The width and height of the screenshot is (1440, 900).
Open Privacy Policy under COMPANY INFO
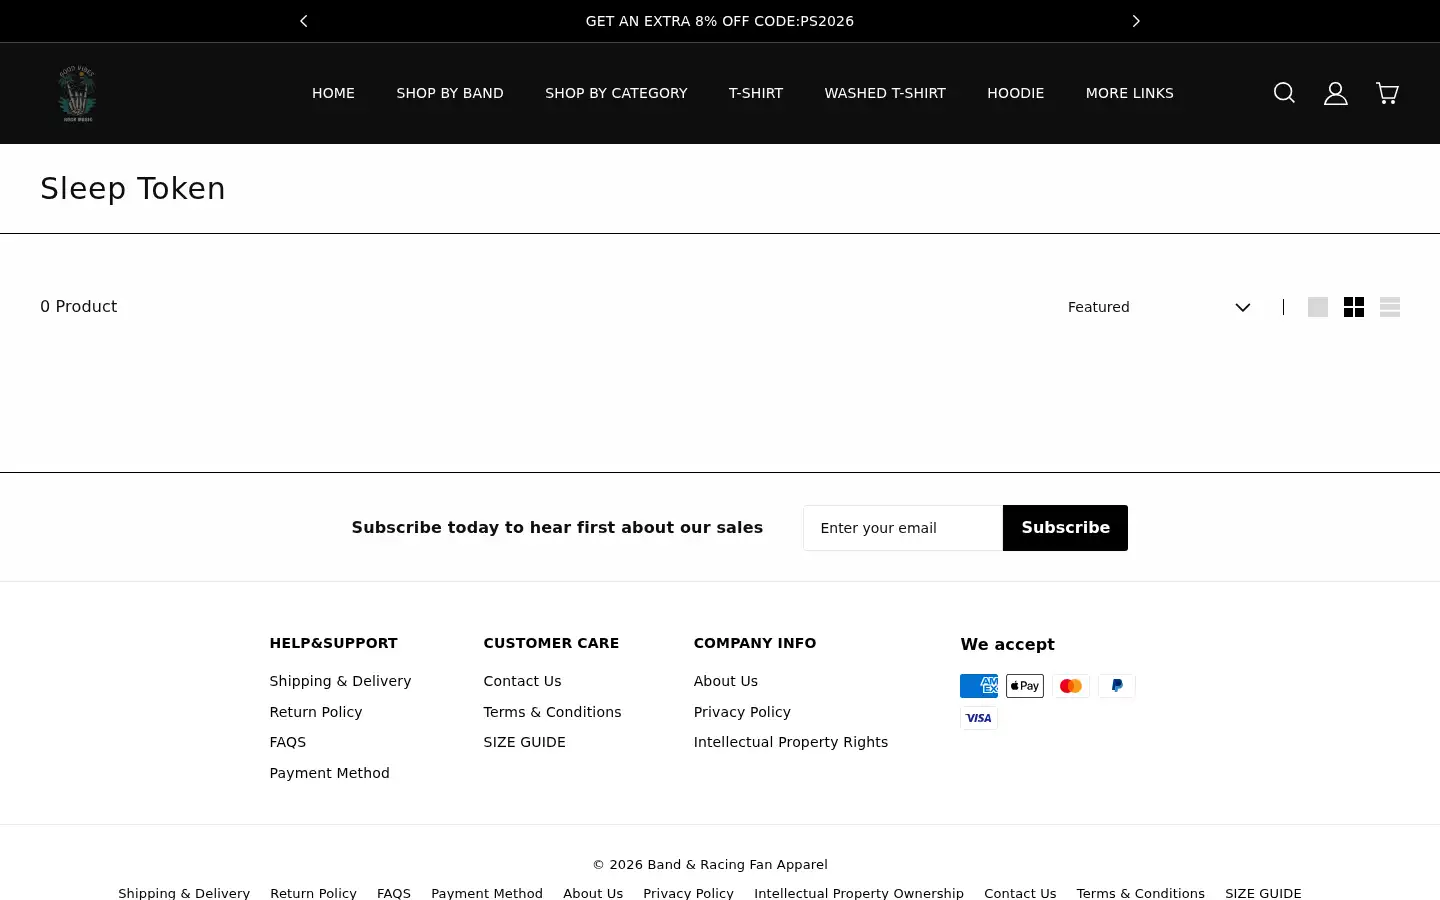point(742,712)
